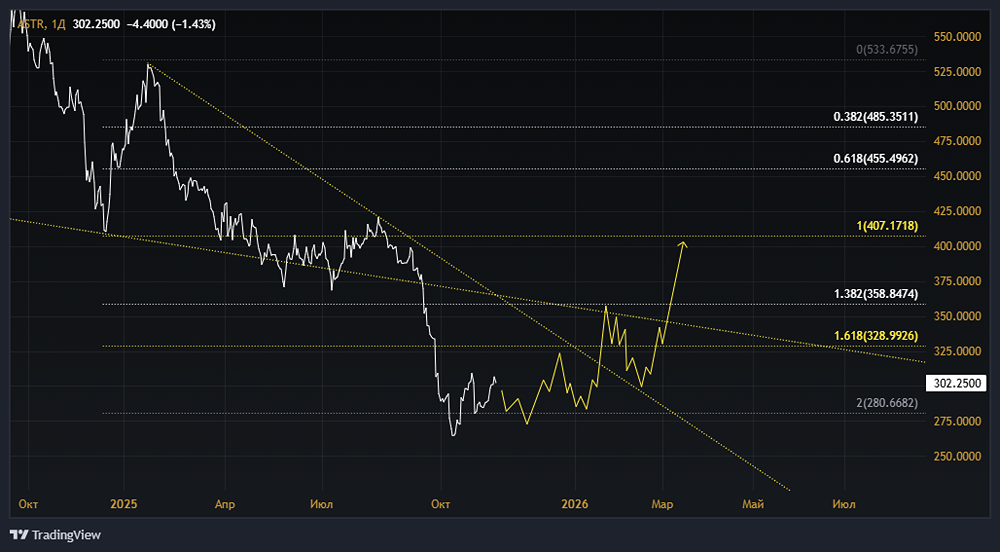This screenshot has height=552, width=1000.
Task: Click the 1Д interval label
Action: click(x=57, y=23)
